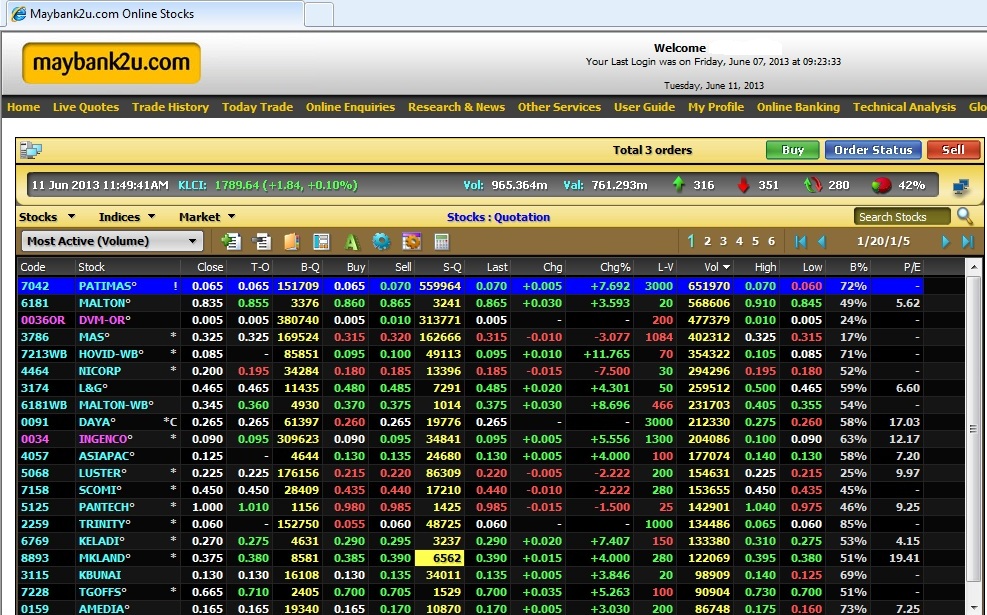Click the maybank2u.com logo

point(111,62)
